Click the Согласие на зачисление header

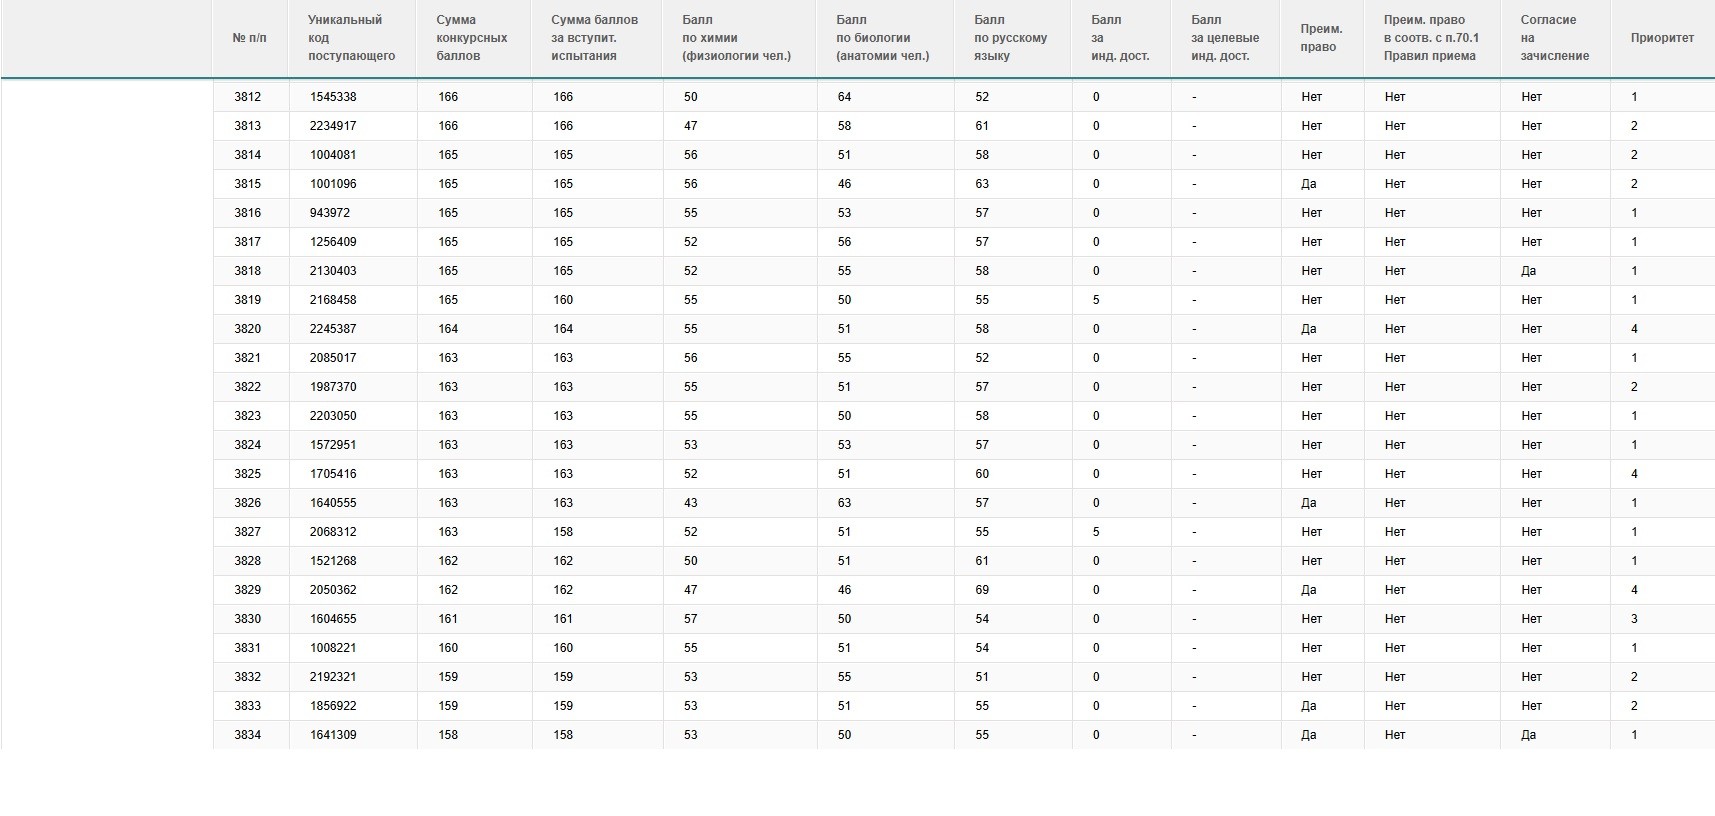point(1554,38)
